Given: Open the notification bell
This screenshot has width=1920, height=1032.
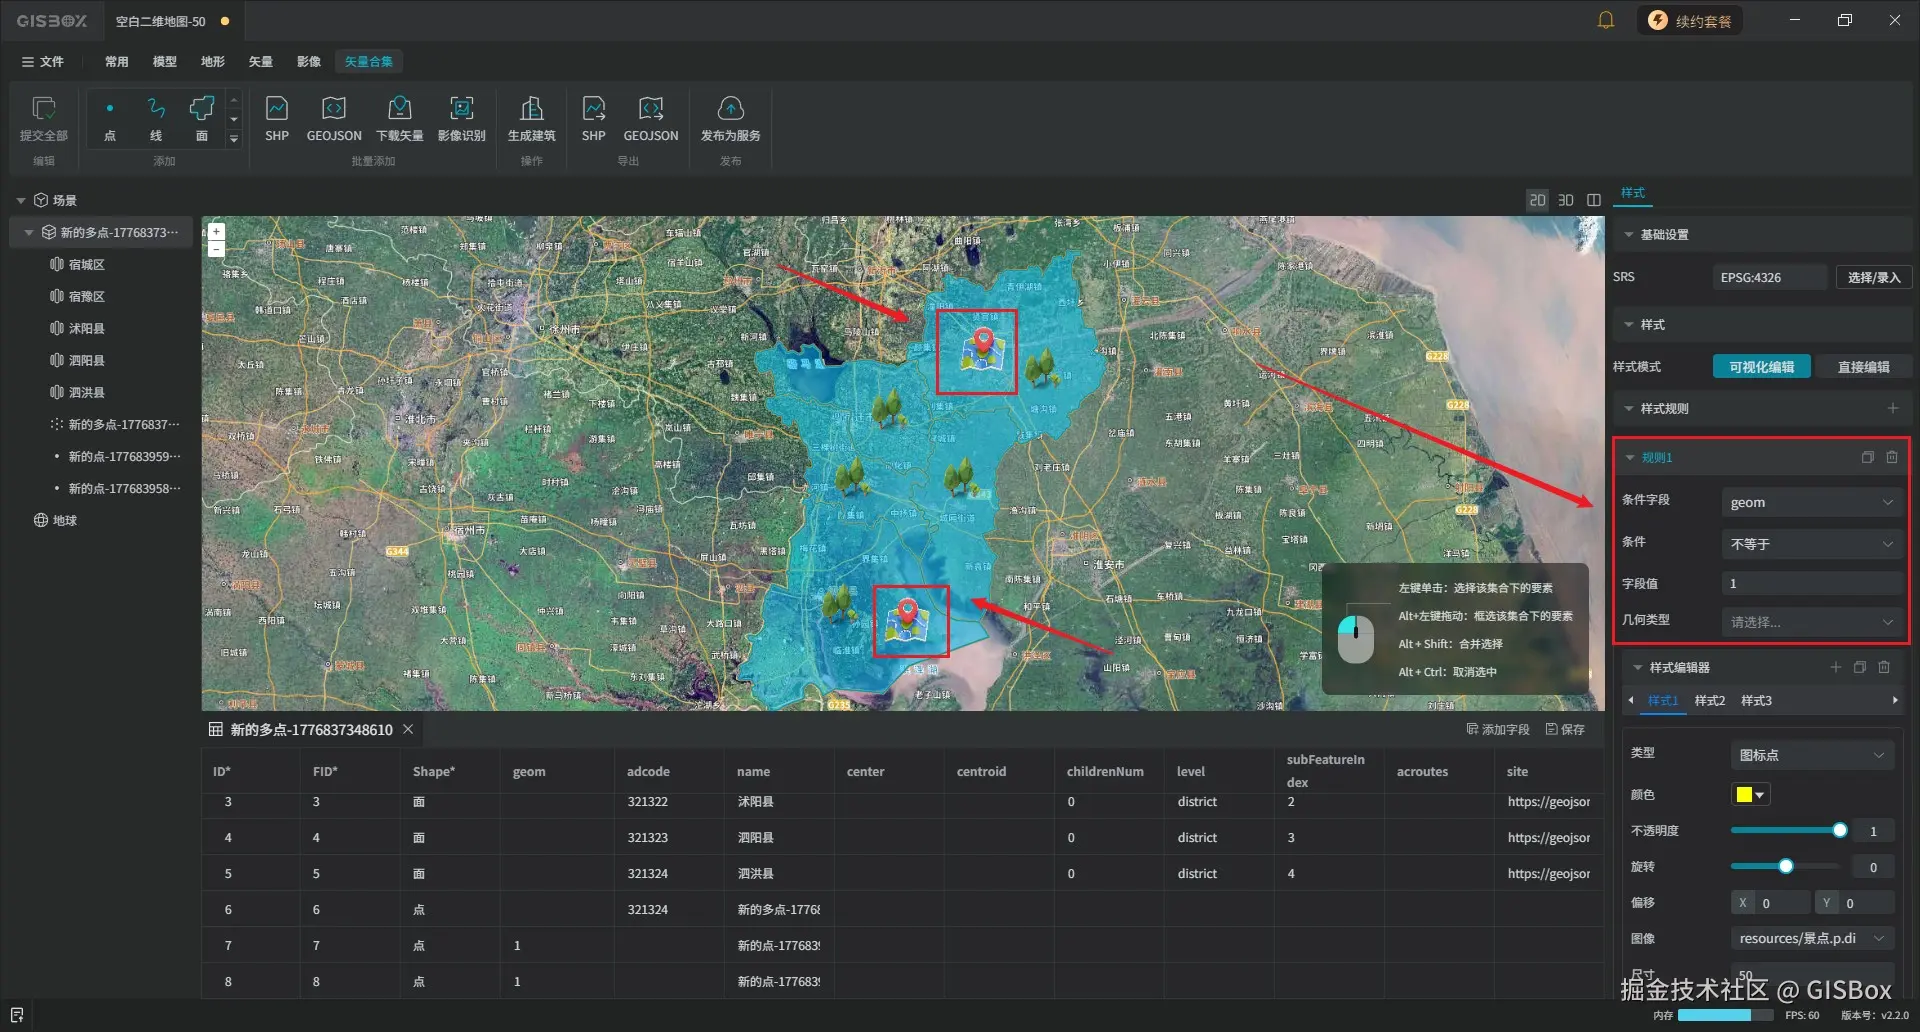Looking at the screenshot, I should (1606, 21).
